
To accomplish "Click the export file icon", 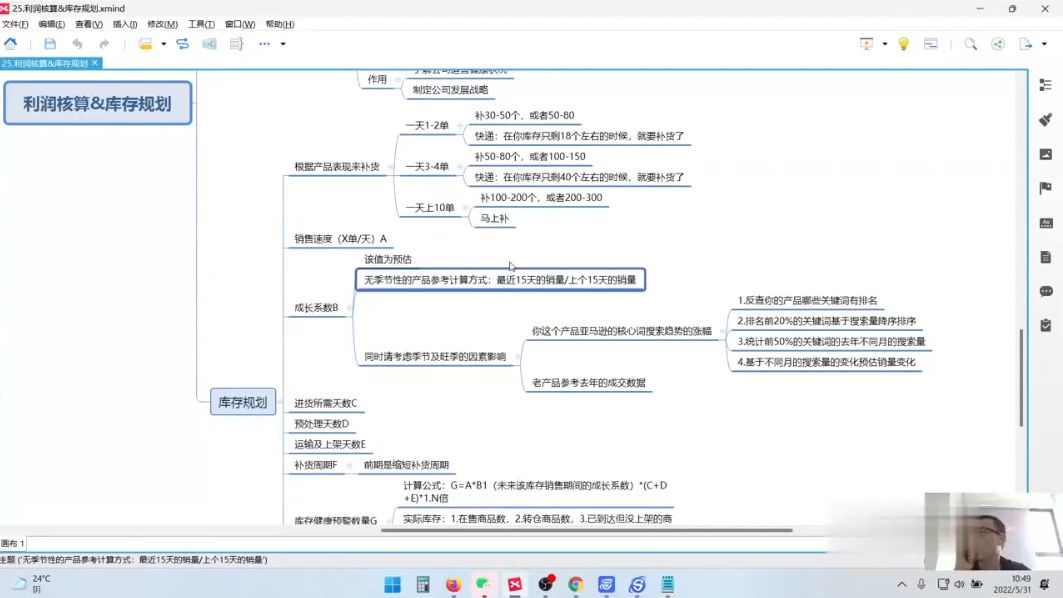I will 1026,44.
